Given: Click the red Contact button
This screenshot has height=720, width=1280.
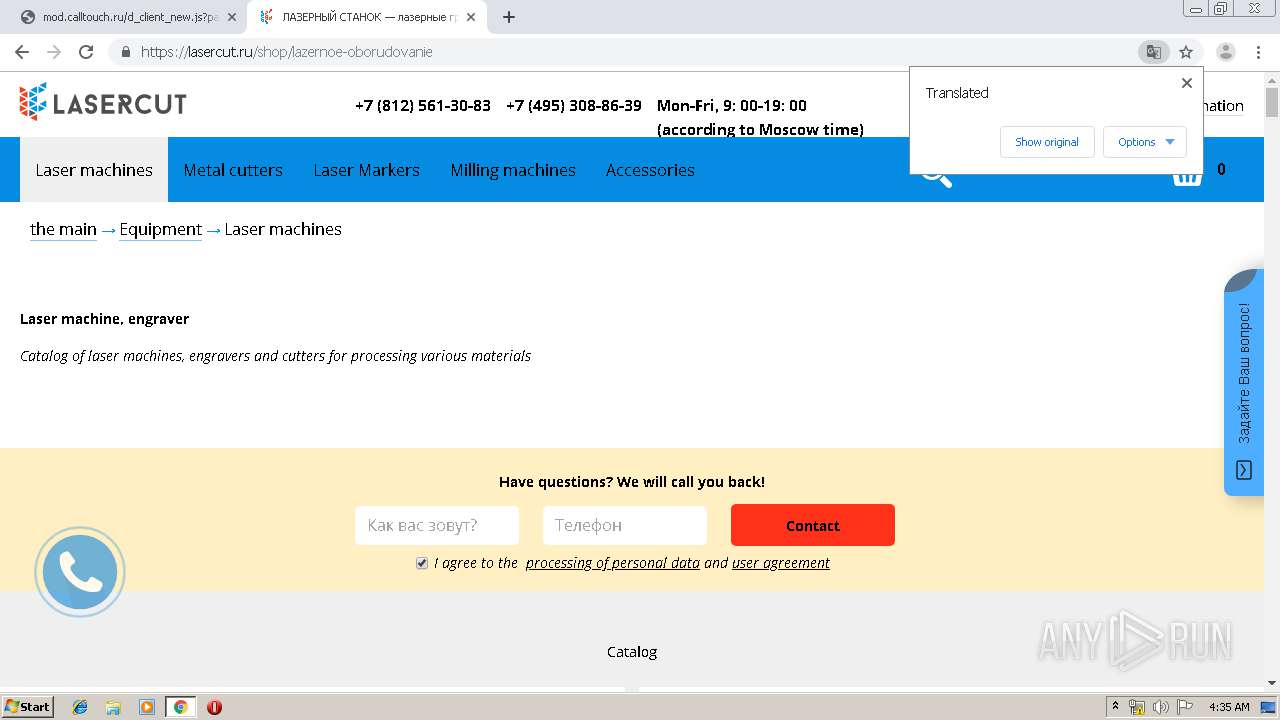Looking at the screenshot, I should [813, 525].
